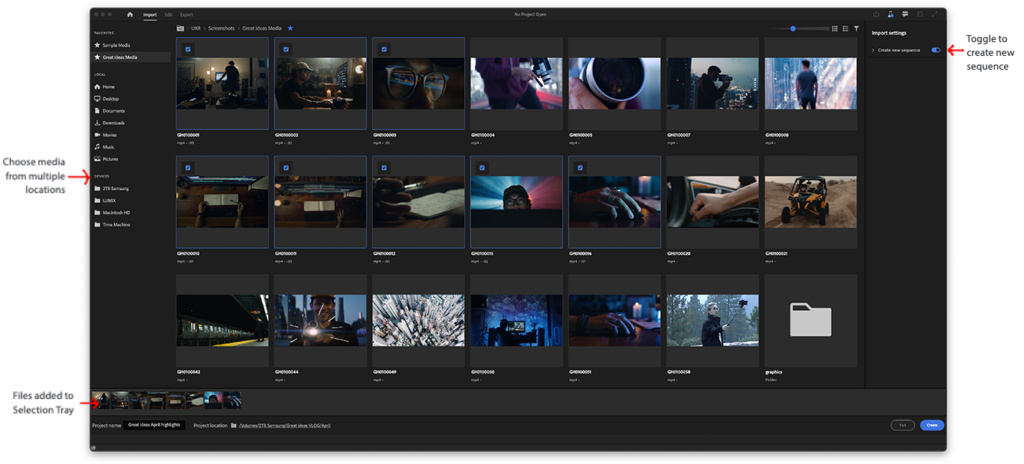The width and height of the screenshot is (1024, 464).
Task: Switch to grid thumbnail view
Action: pos(835,29)
